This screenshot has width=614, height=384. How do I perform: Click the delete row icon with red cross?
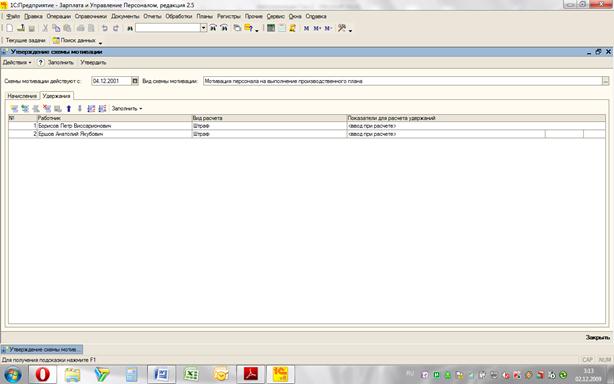pyautogui.click(x=47, y=108)
